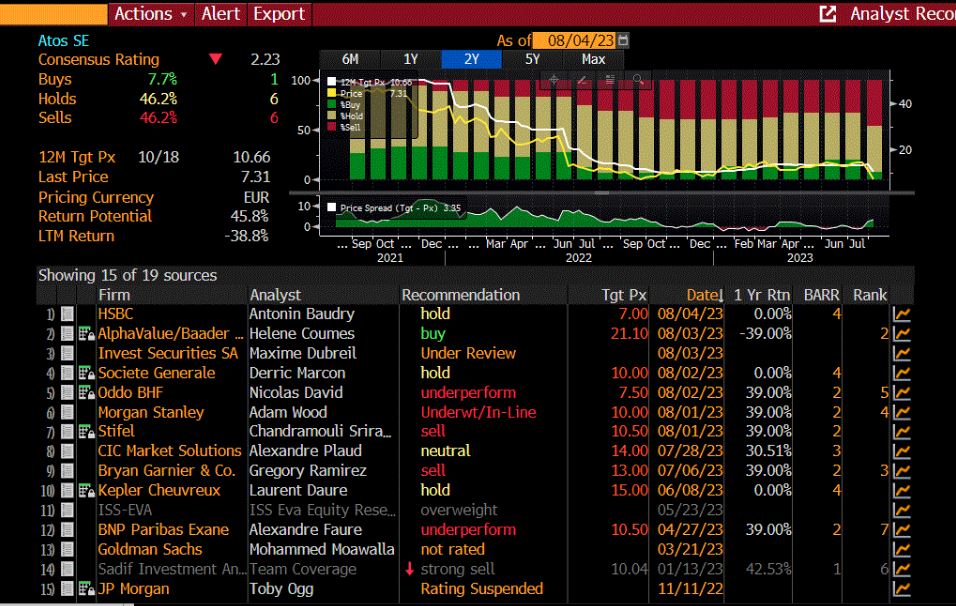This screenshot has height=606, width=956.
Task: Edit the As of date field 08/04/23
Action: (x=575, y=40)
